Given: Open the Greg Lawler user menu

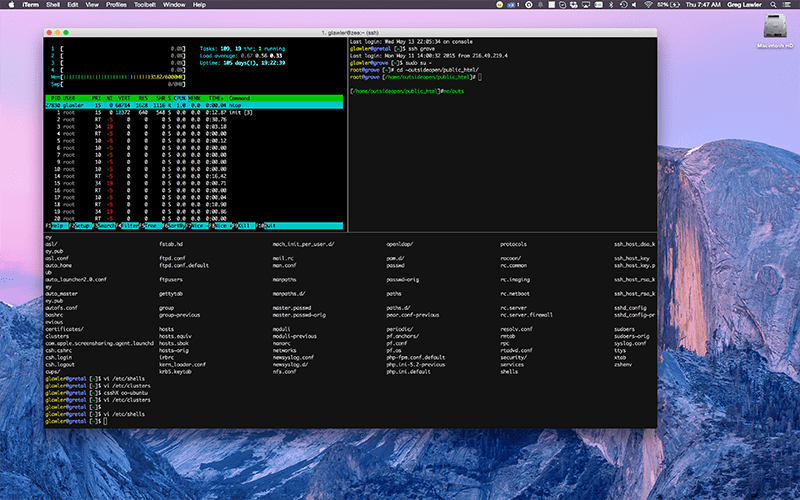Looking at the screenshot, I should click(744, 5).
